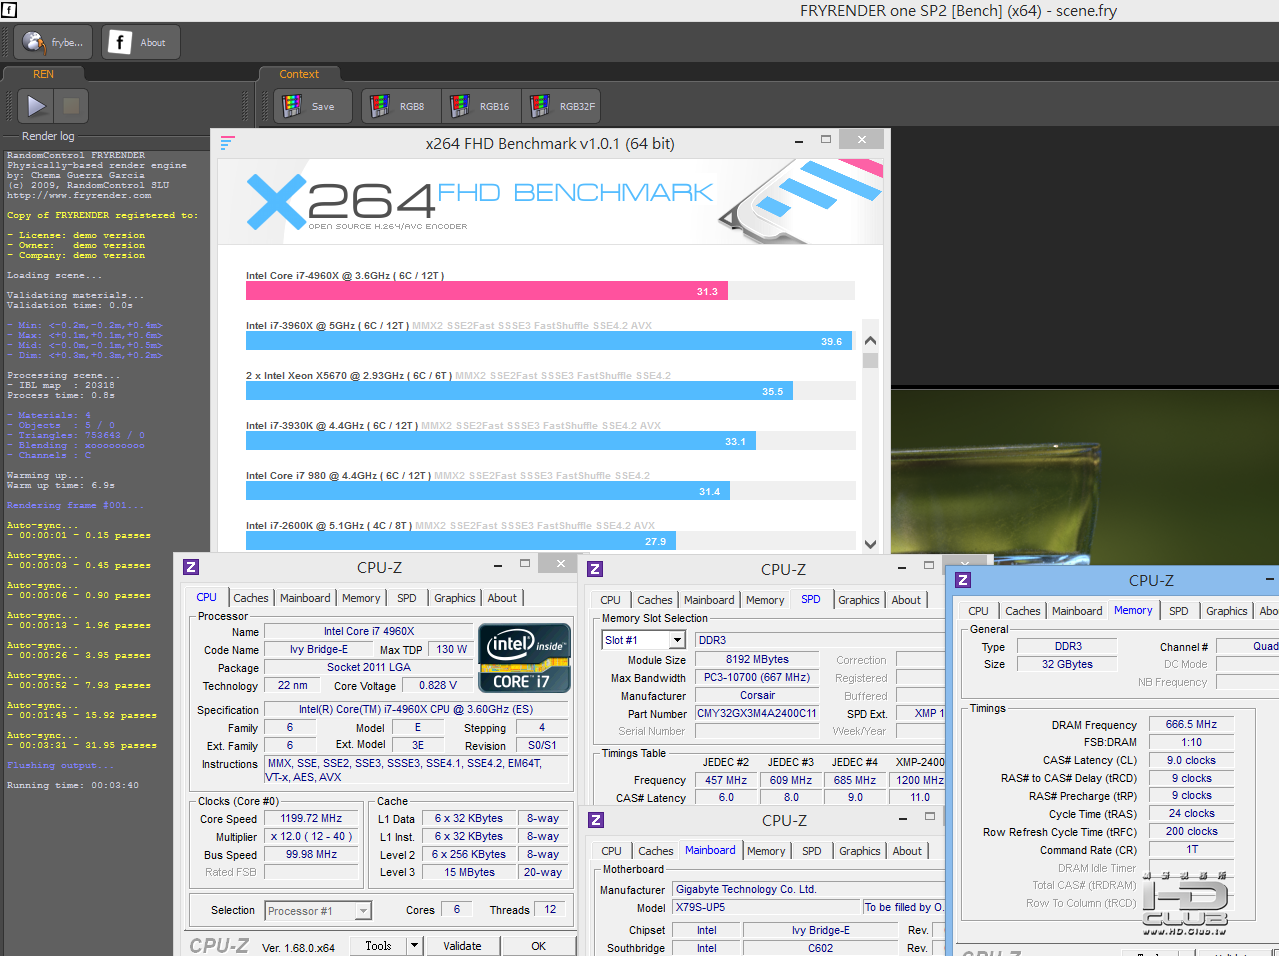Open Memory tab in first CPU-Z window
This screenshot has width=1279, height=956.
pos(361,598)
